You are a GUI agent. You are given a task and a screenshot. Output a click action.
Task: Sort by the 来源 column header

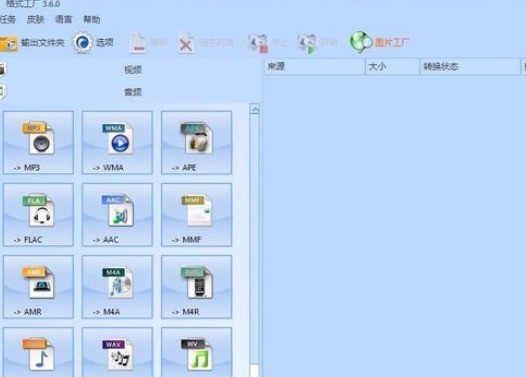(314, 66)
